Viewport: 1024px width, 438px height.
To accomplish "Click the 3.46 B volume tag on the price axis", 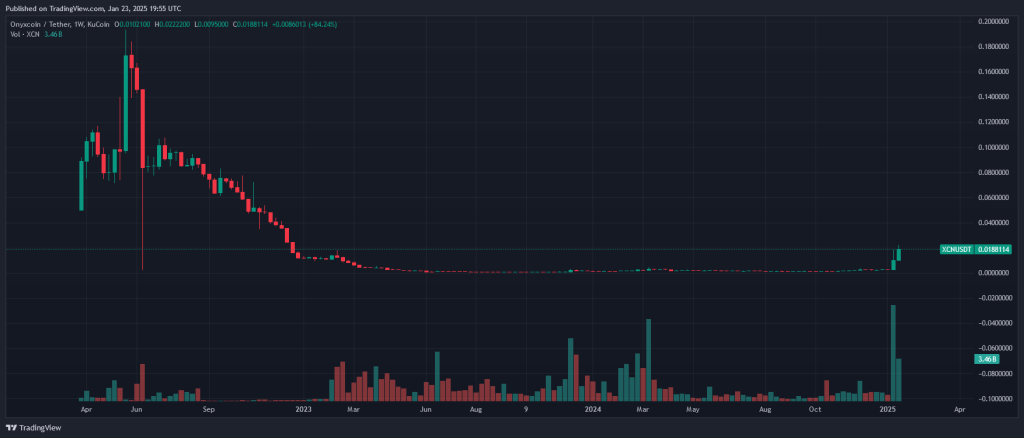I will [986, 359].
